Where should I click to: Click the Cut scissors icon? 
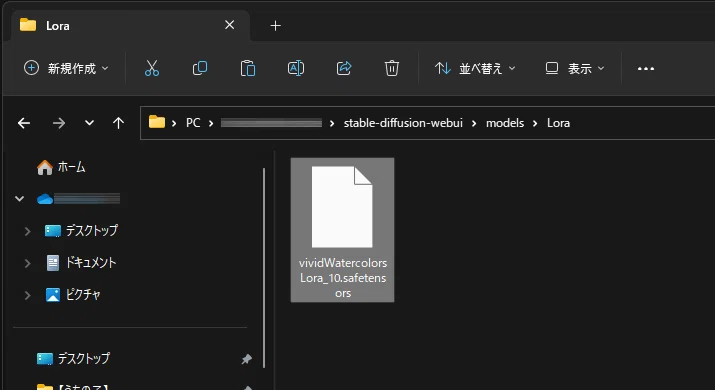[152, 68]
